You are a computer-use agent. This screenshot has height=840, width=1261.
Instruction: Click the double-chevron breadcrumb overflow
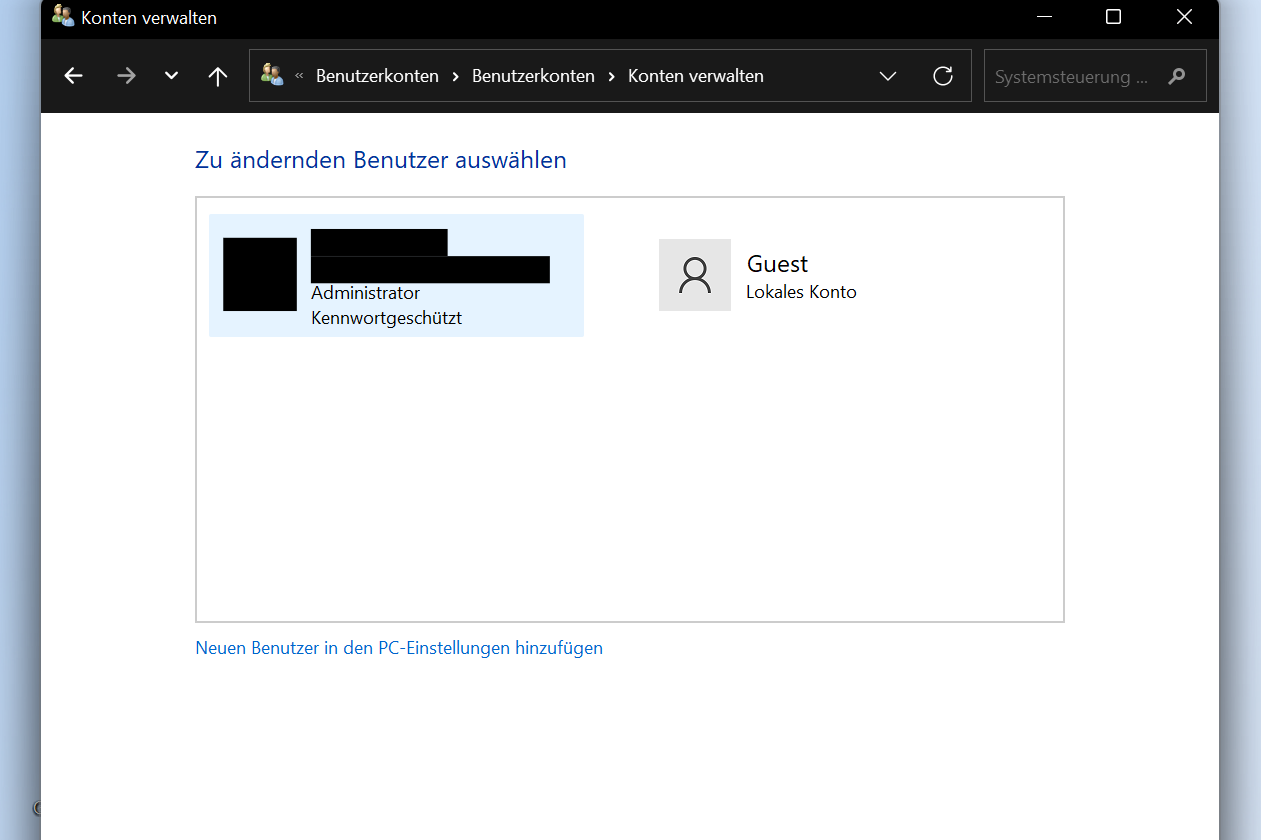299,76
